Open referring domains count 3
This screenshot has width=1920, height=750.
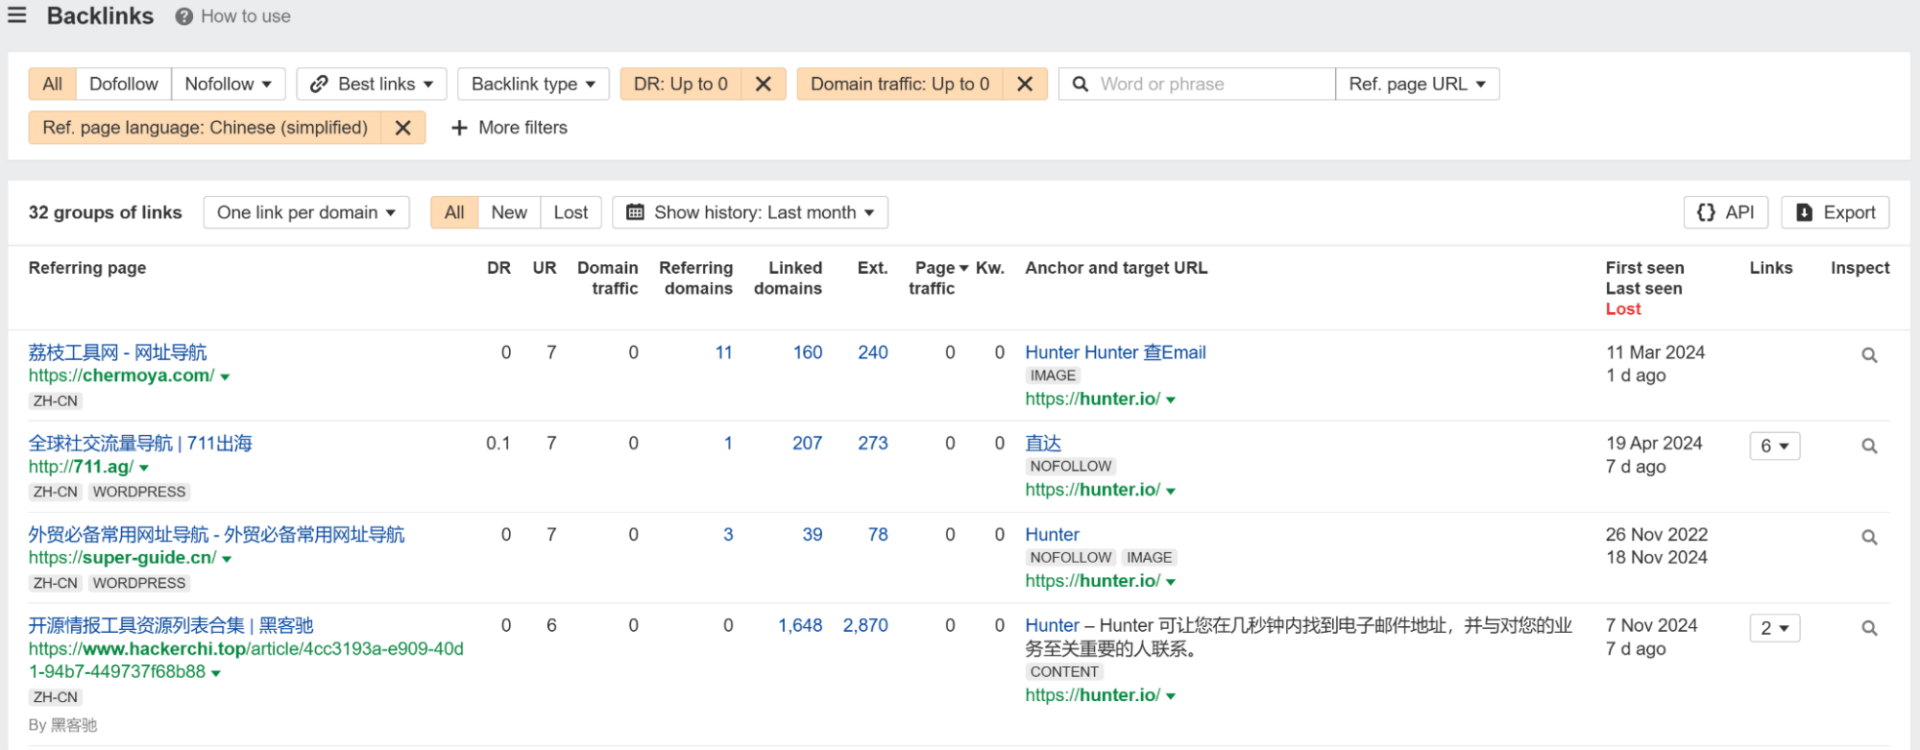(728, 534)
